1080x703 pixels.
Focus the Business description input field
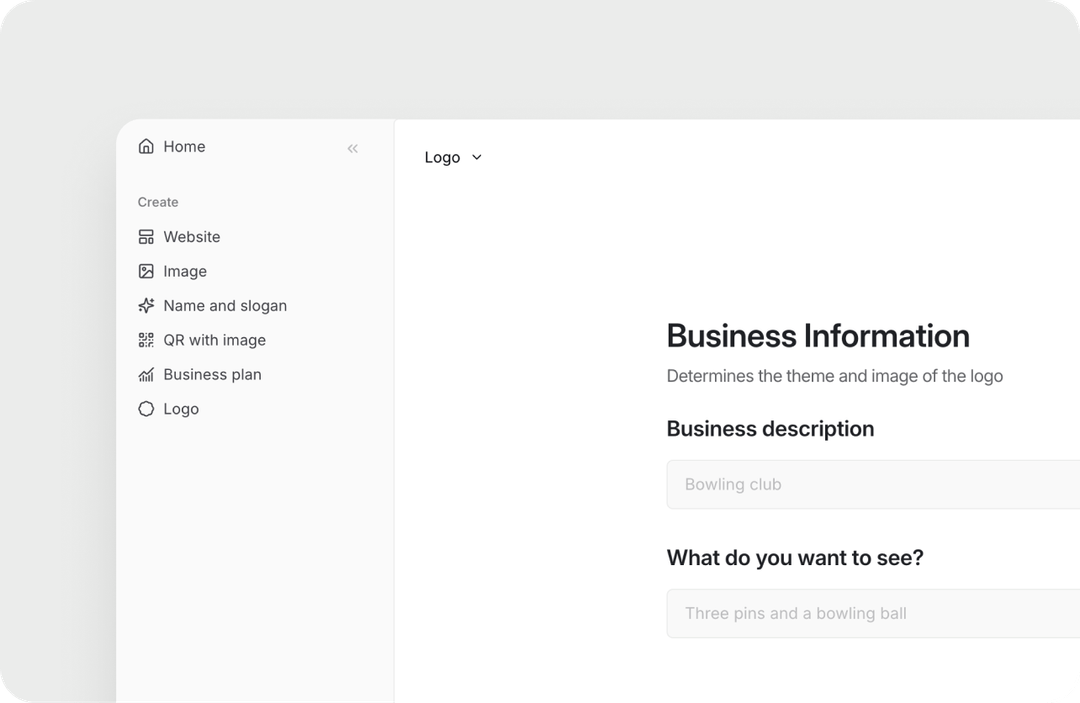pos(872,485)
